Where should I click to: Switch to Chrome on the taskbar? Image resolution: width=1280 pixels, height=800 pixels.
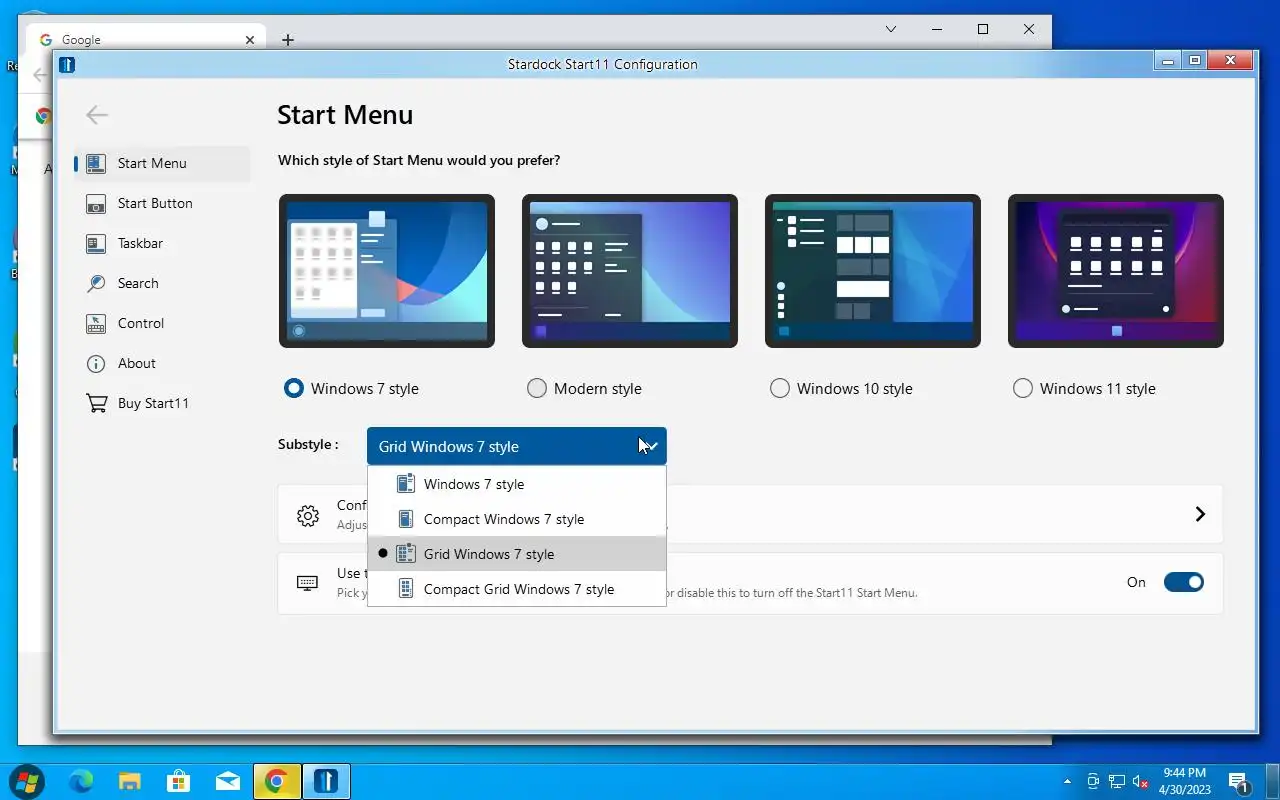[x=277, y=781]
